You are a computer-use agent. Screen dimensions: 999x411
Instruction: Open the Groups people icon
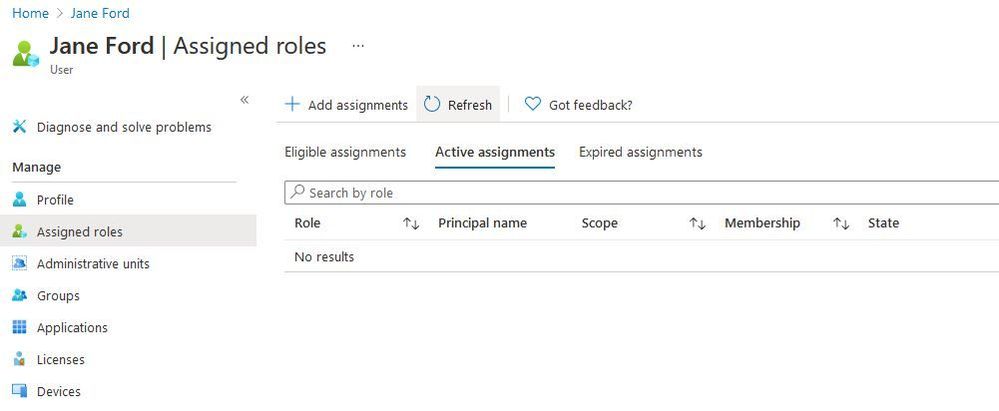[19, 296]
